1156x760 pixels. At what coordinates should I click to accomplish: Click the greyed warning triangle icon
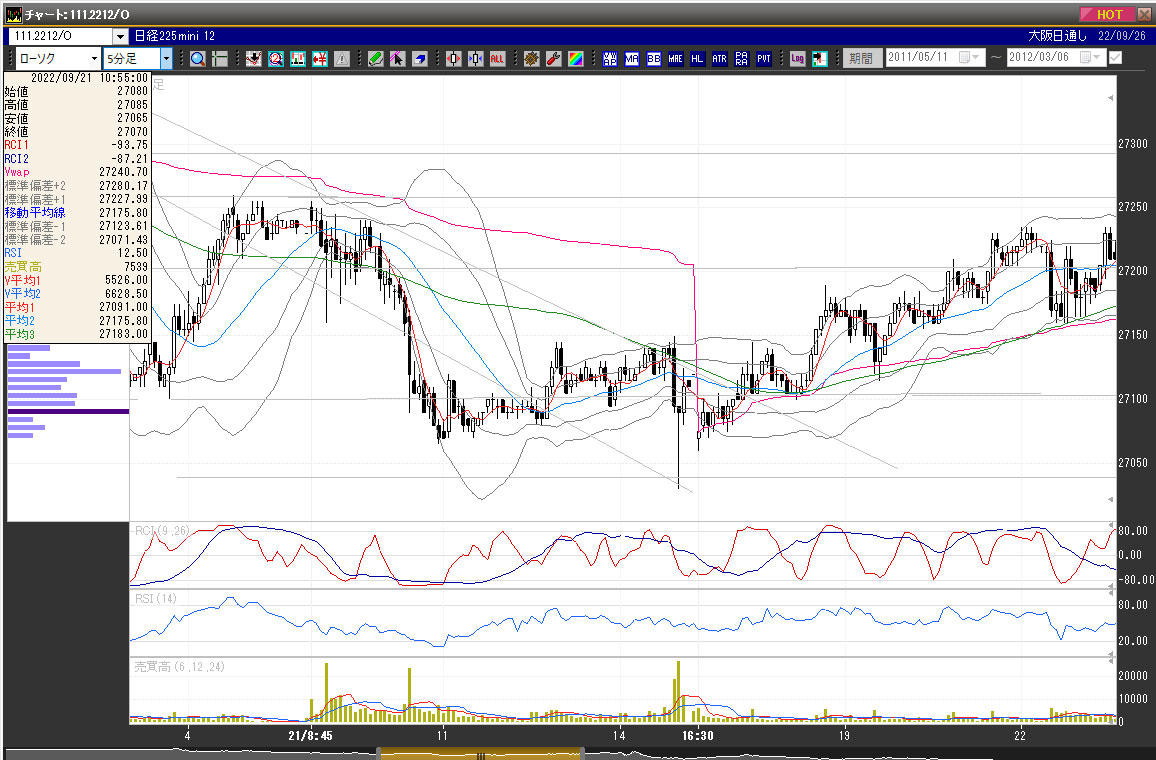341,59
